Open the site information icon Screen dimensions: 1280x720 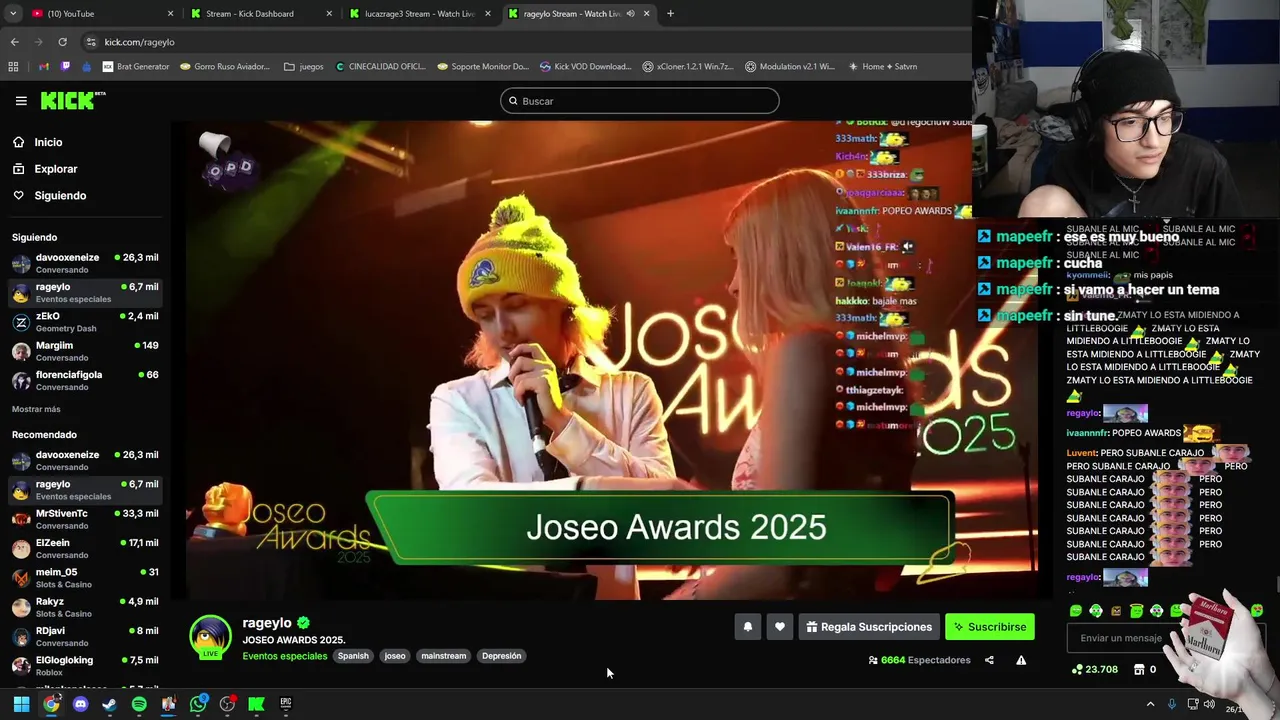point(91,42)
